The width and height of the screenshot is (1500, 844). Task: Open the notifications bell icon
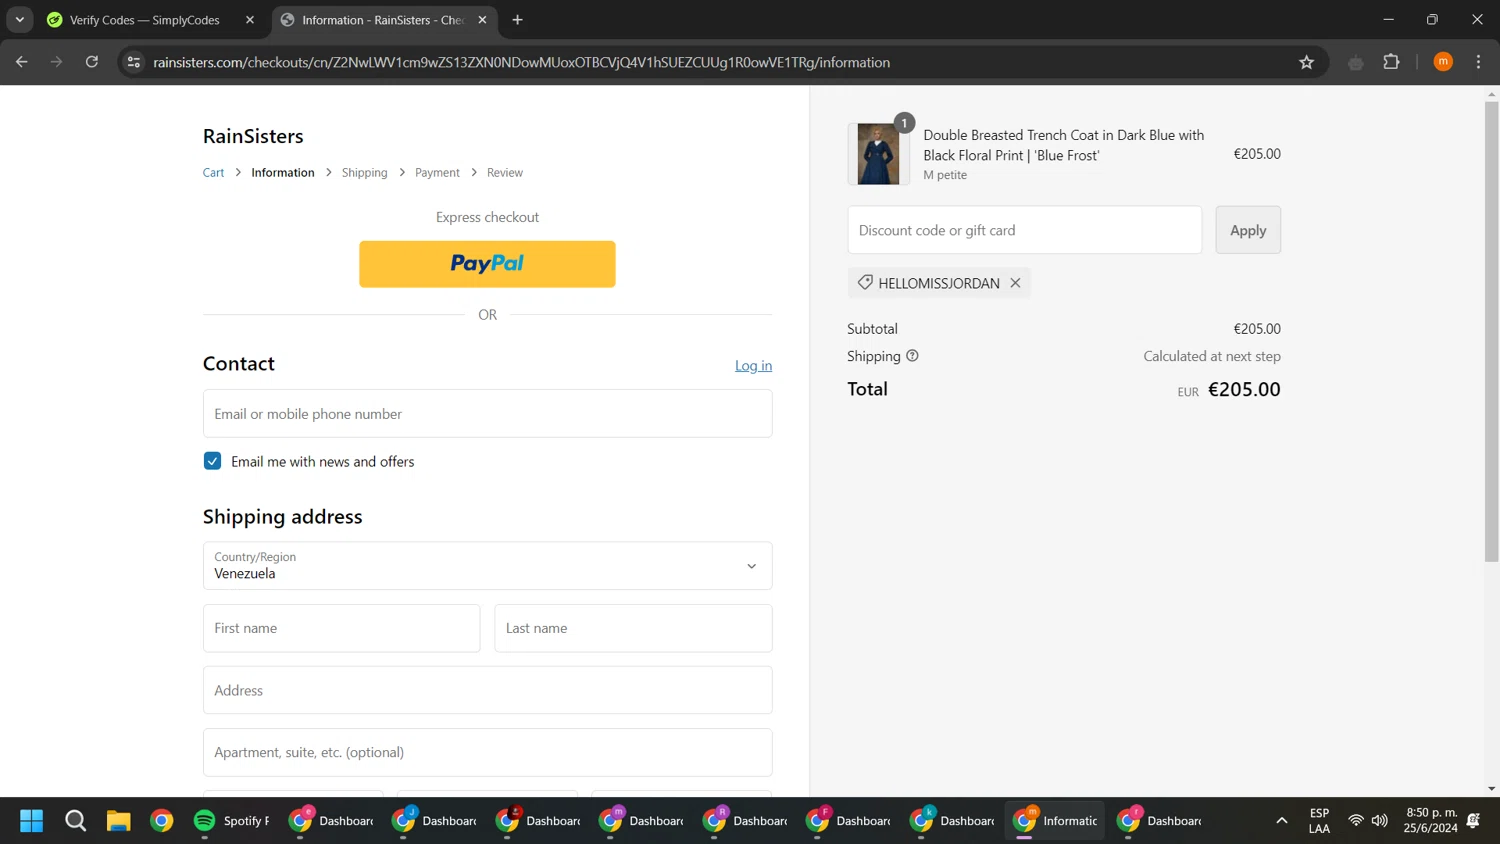point(1473,821)
